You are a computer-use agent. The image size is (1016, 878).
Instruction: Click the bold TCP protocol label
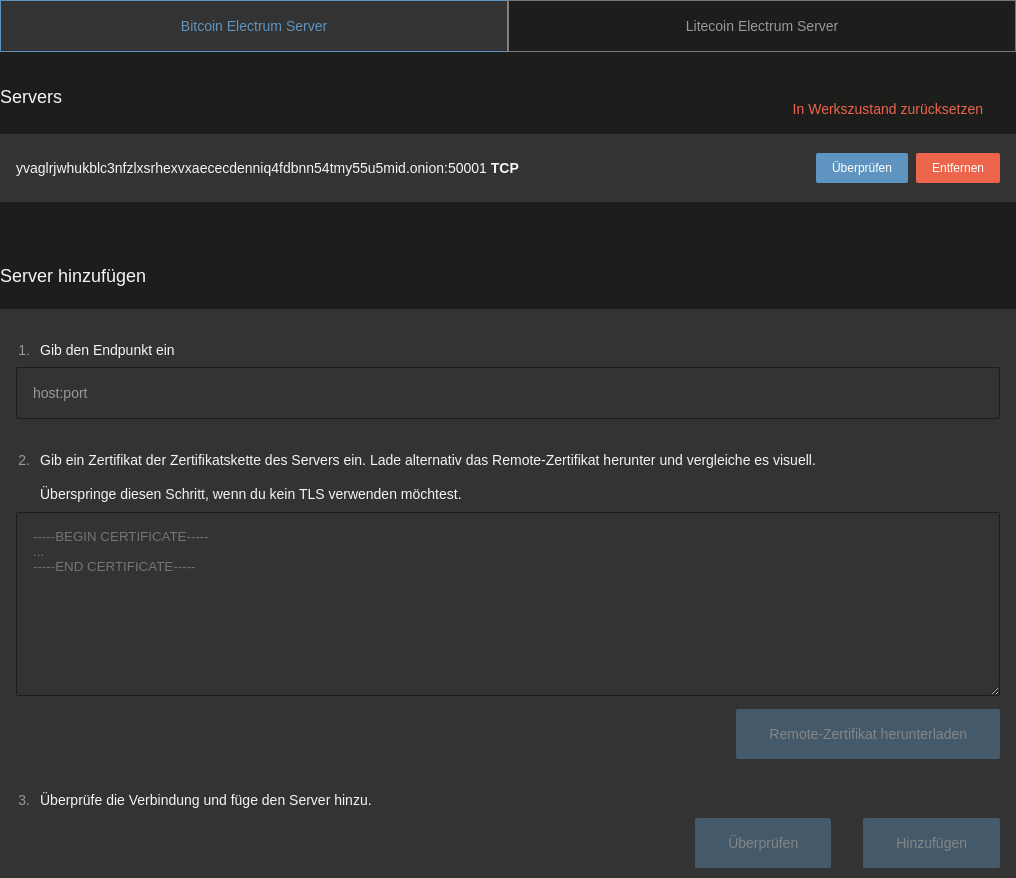coord(505,168)
